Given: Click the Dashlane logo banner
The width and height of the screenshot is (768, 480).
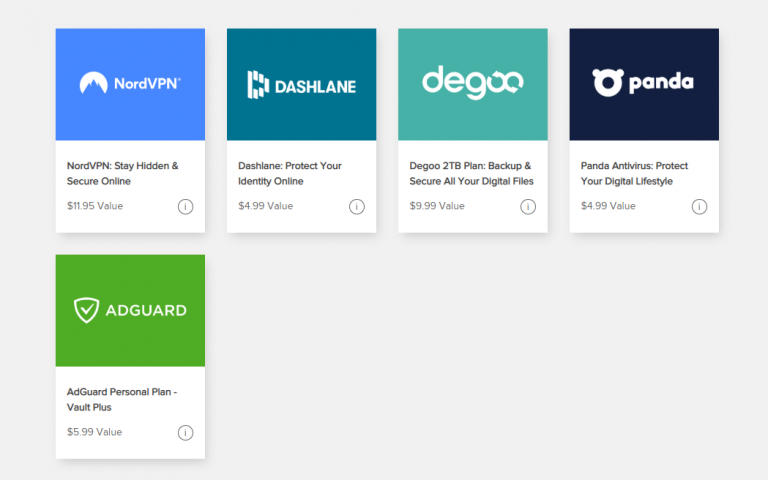Looking at the screenshot, I should coord(302,84).
